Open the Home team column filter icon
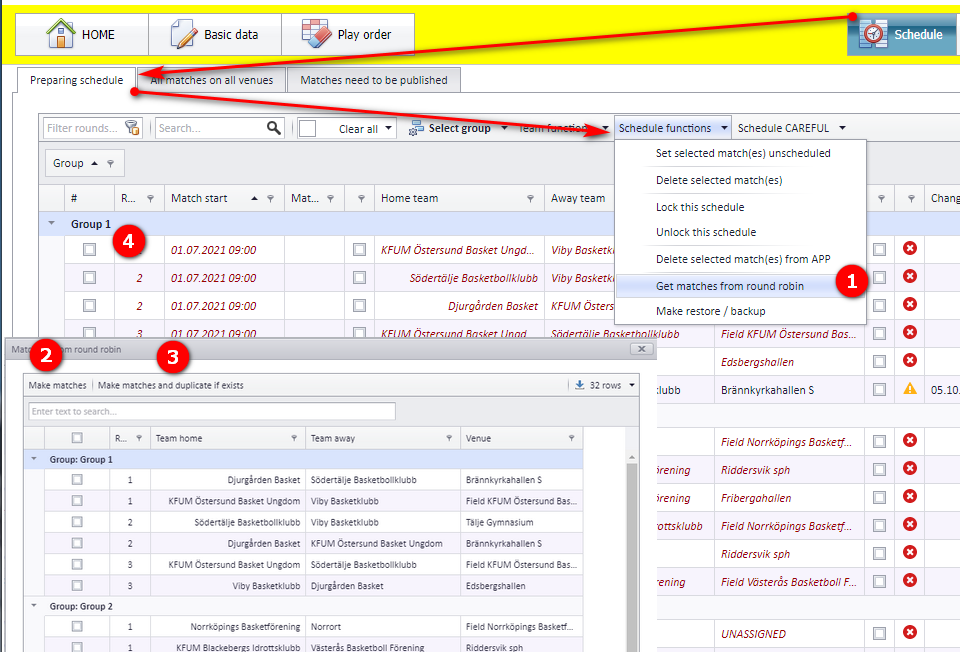 tap(530, 198)
